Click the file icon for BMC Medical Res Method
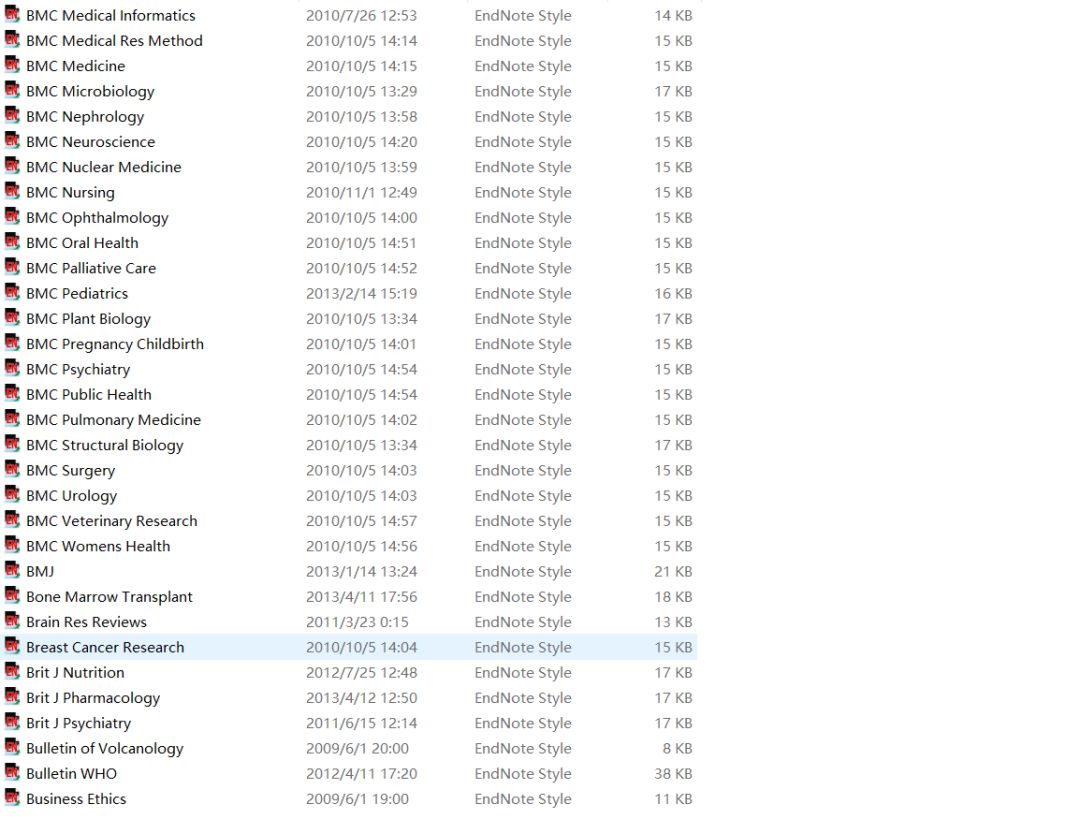 pyautogui.click(x=12, y=39)
